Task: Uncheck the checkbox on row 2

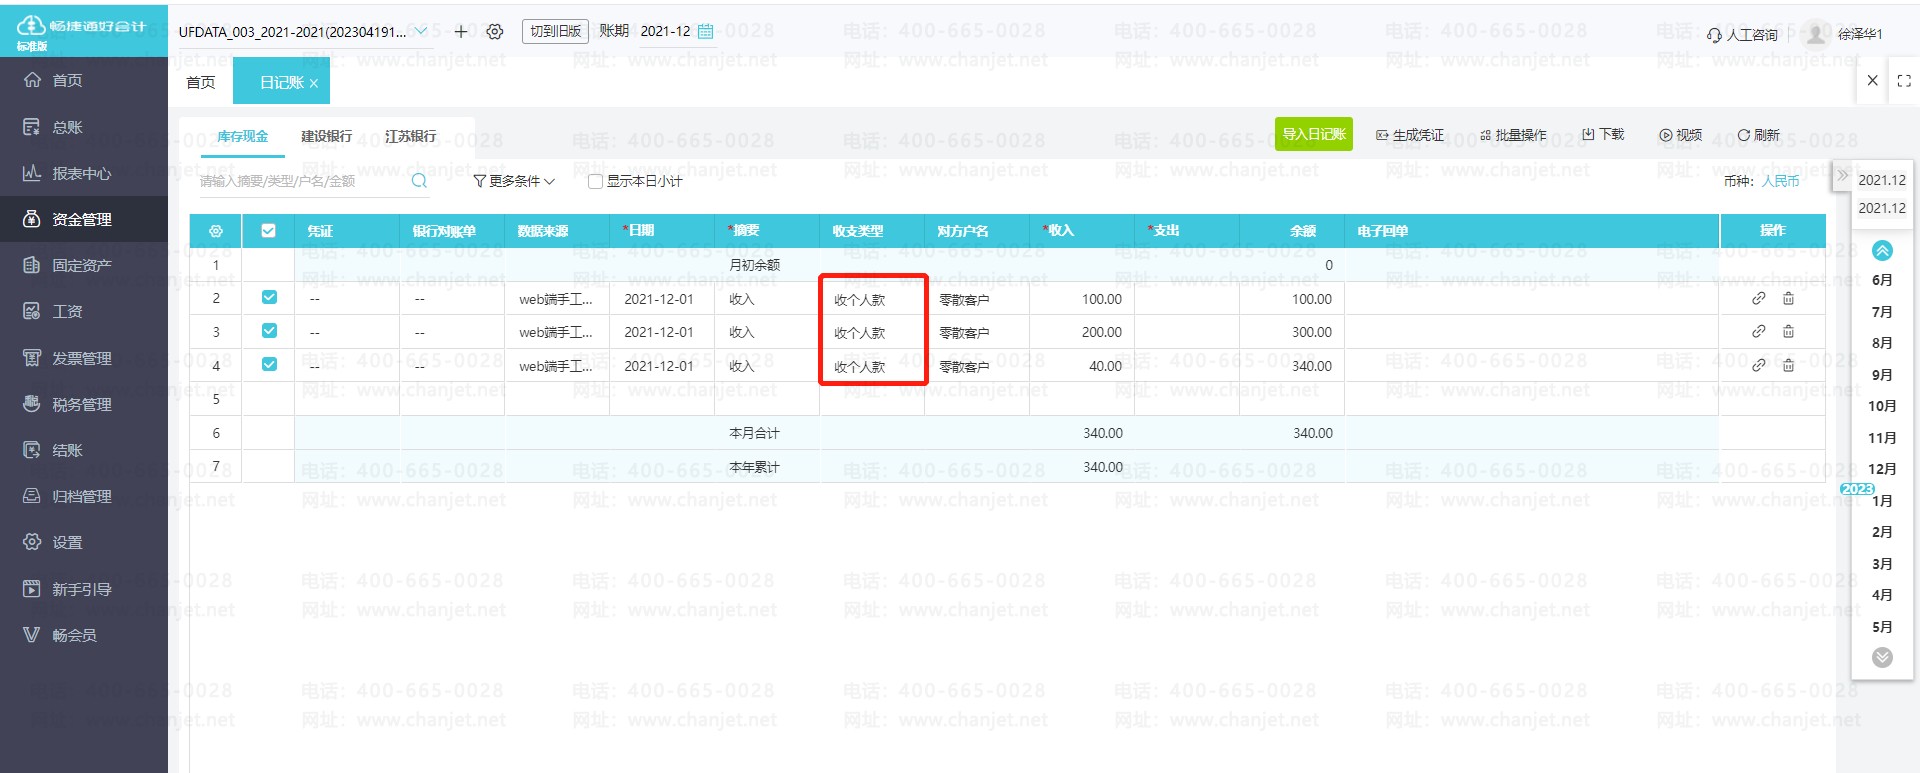Action: pyautogui.click(x=268, y=298)
